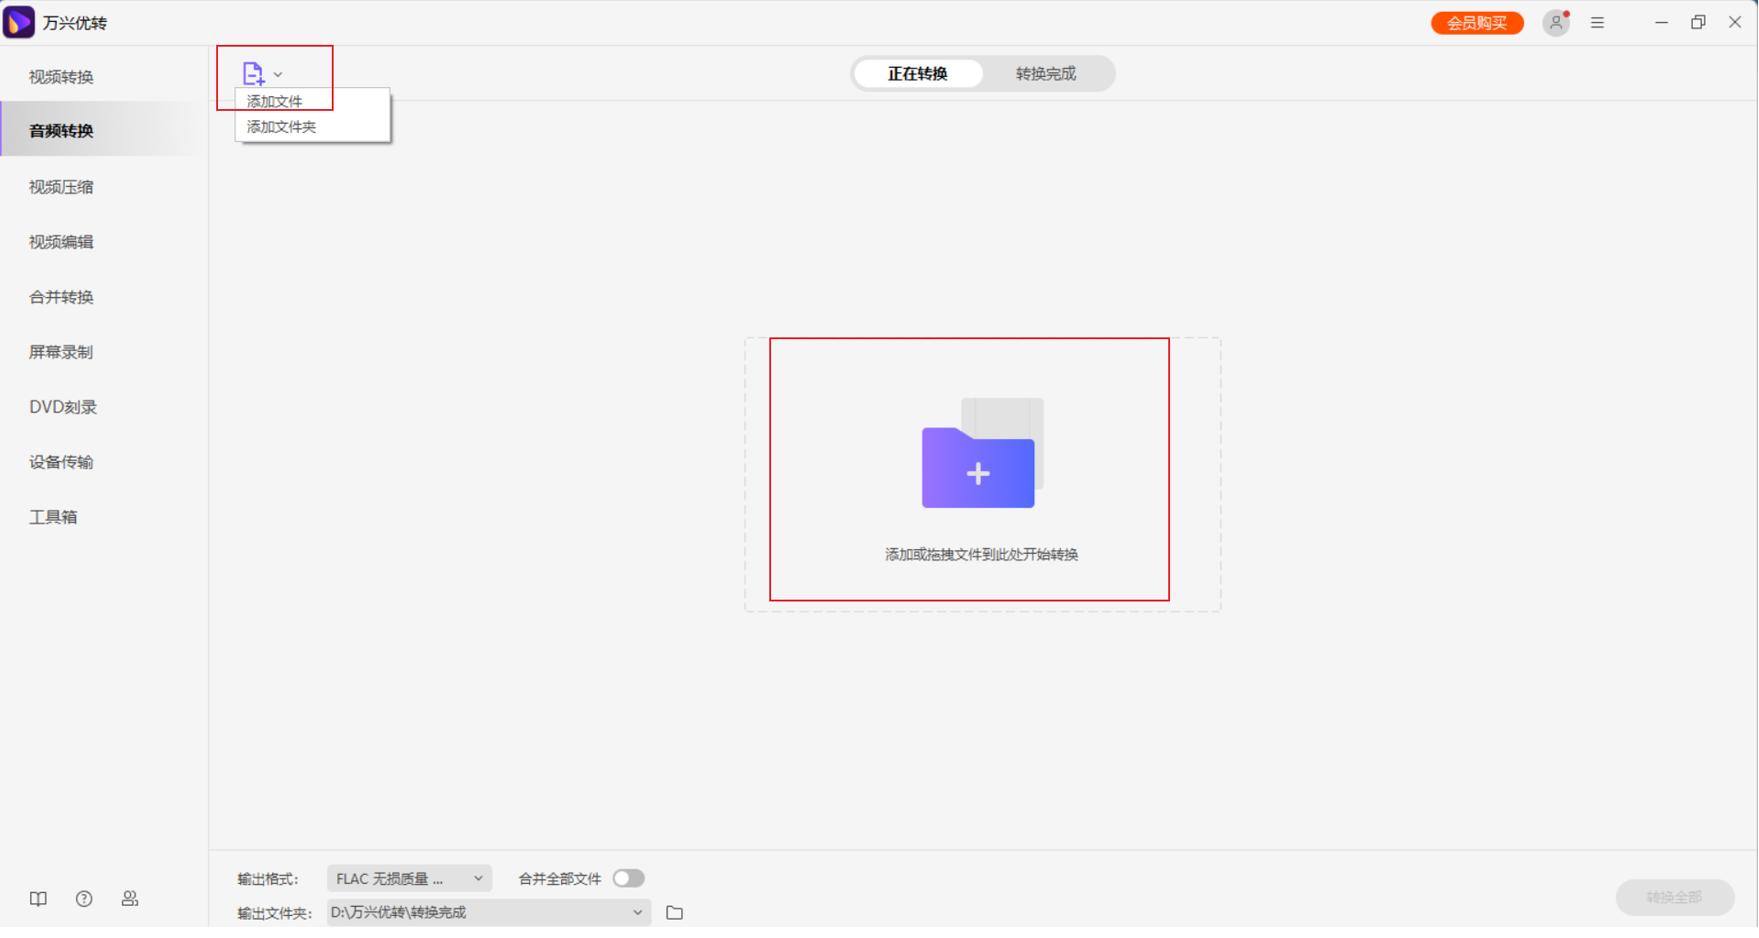This screenshot has width=1759, height=938.
Task: Open the user guide book icon
Action: (x=37, y=898)
